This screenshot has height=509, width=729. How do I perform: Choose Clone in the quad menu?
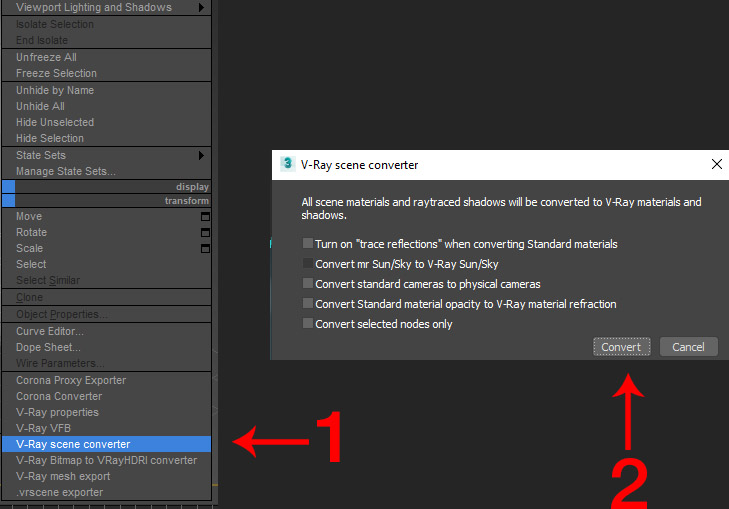pos(106,297)
